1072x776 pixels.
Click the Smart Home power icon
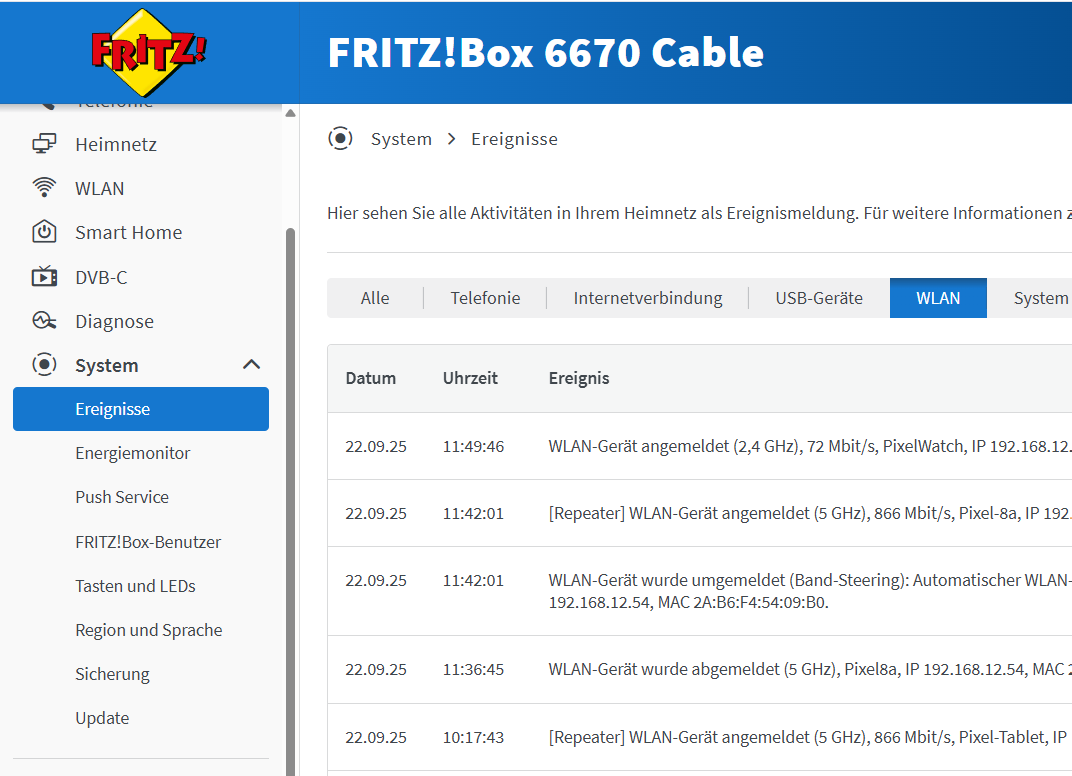pos(44,232)
